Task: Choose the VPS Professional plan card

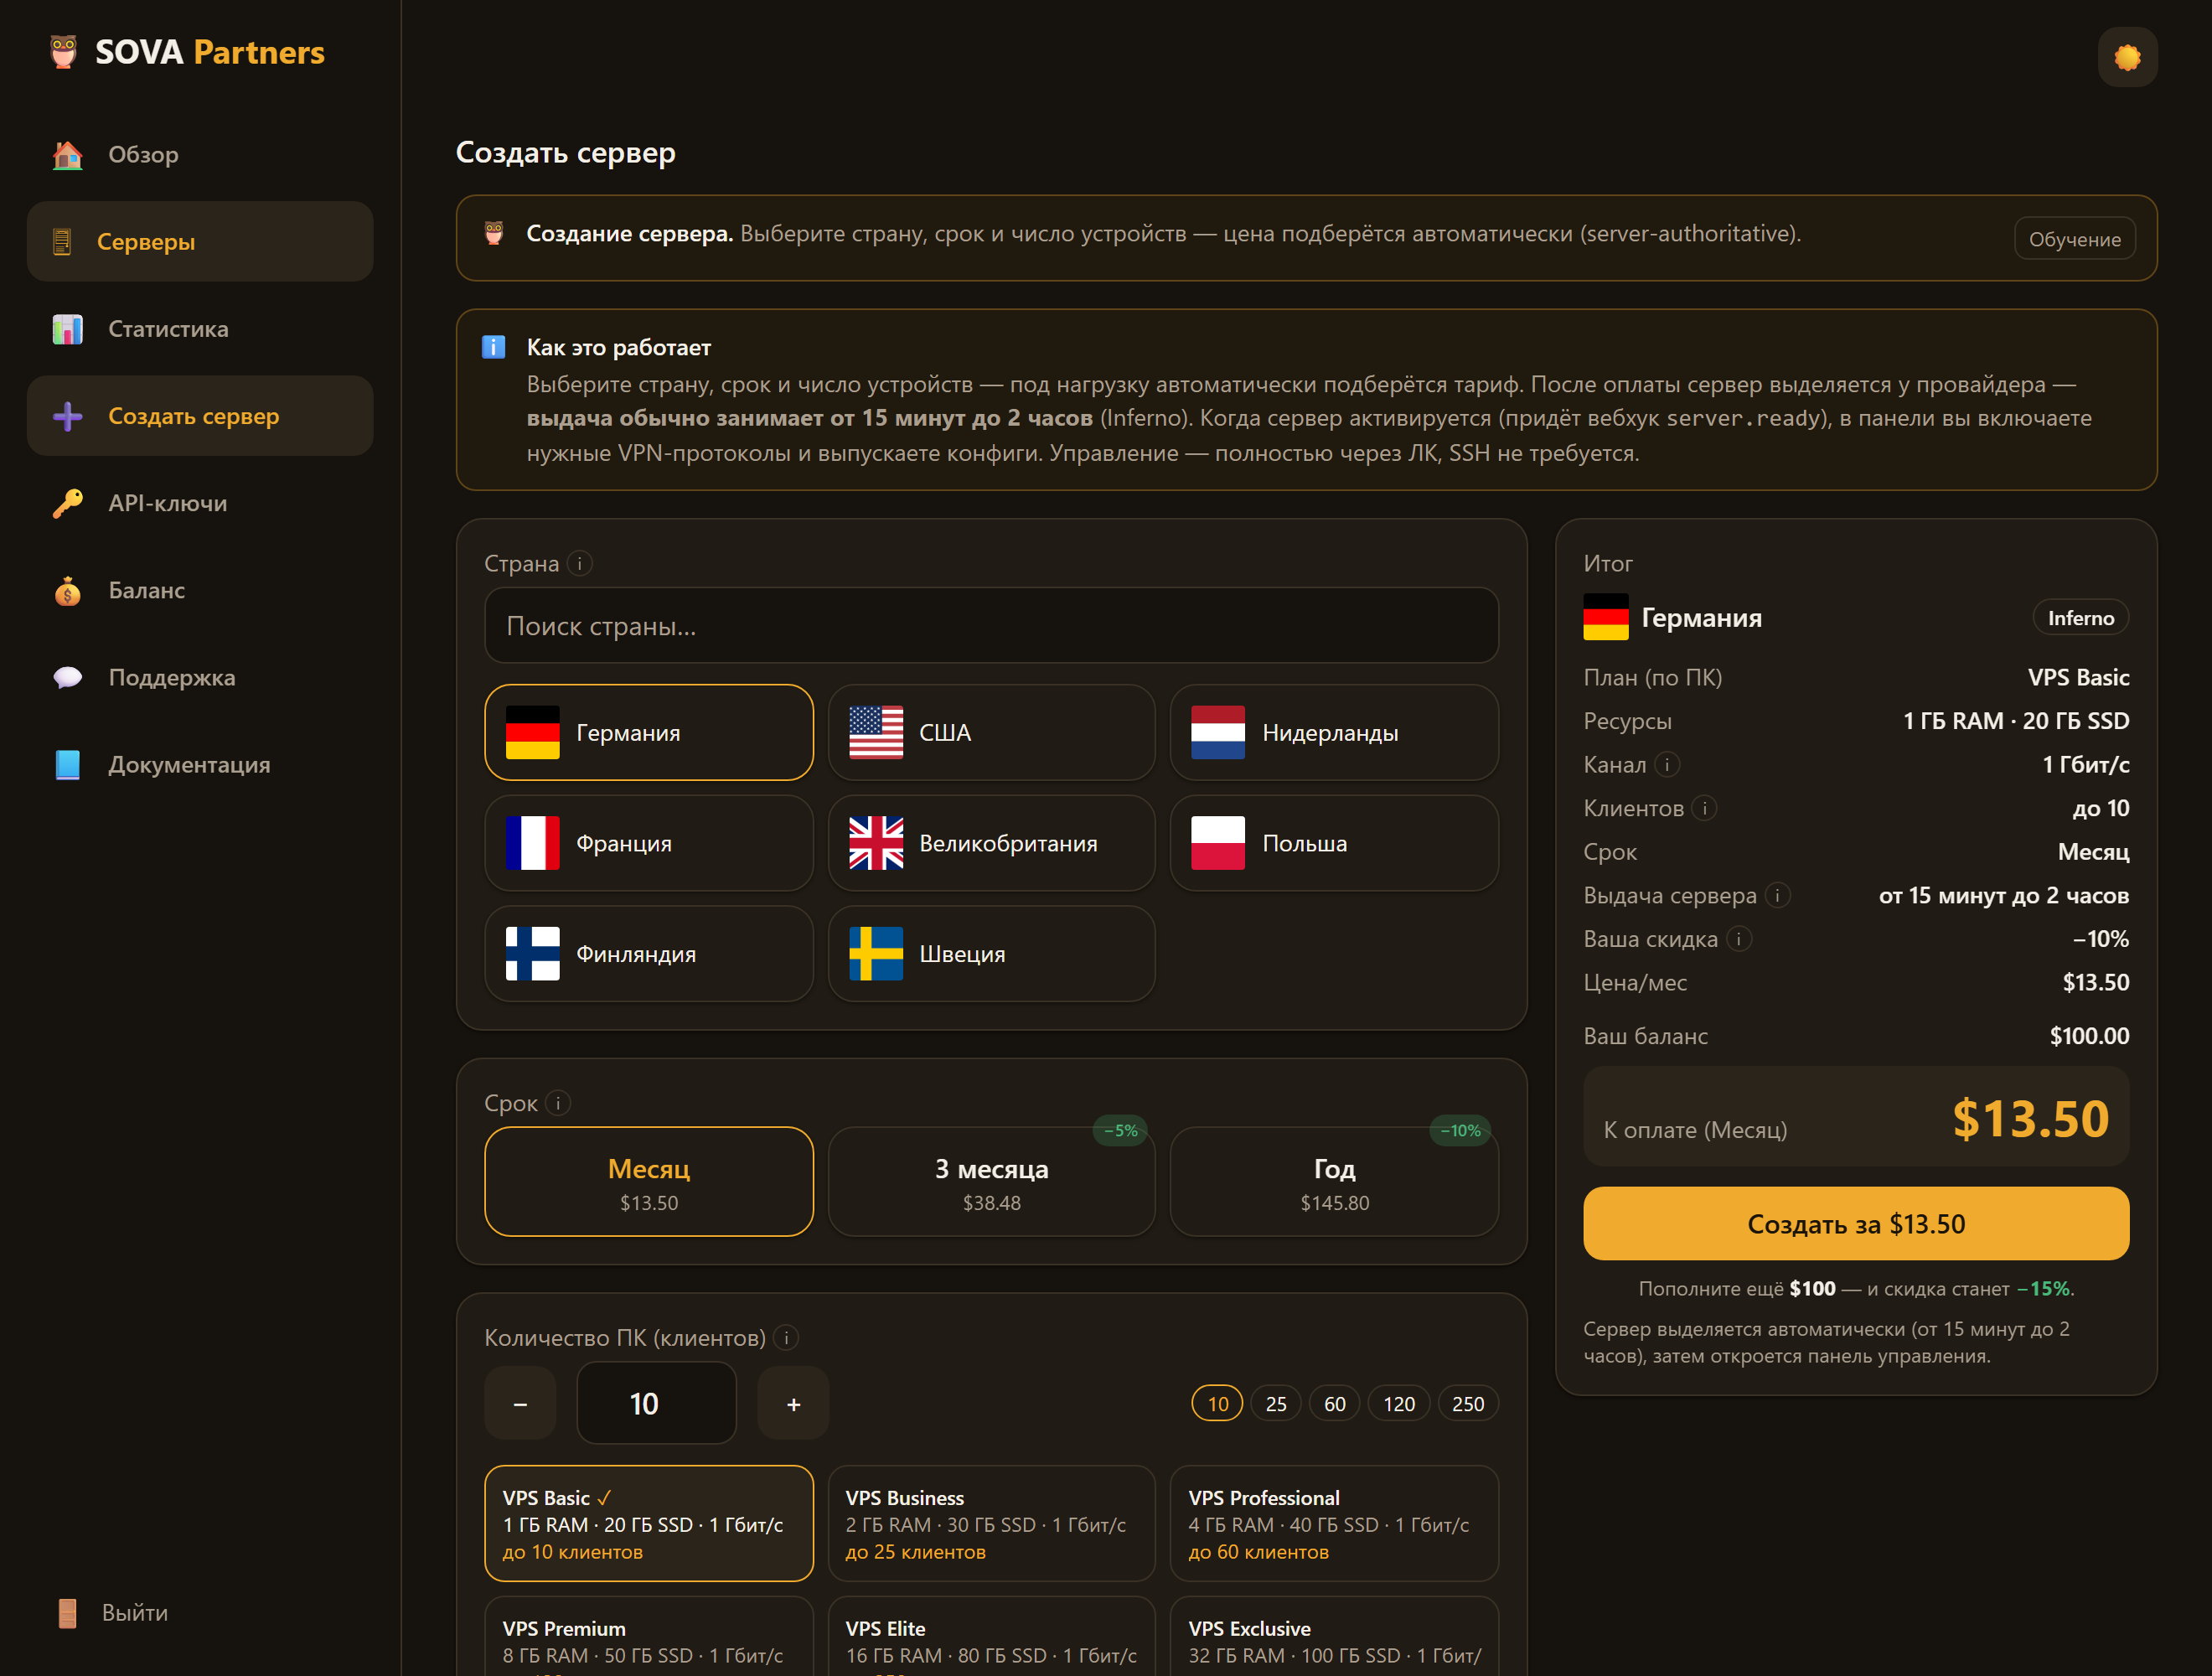Action: (1334, 1524)
